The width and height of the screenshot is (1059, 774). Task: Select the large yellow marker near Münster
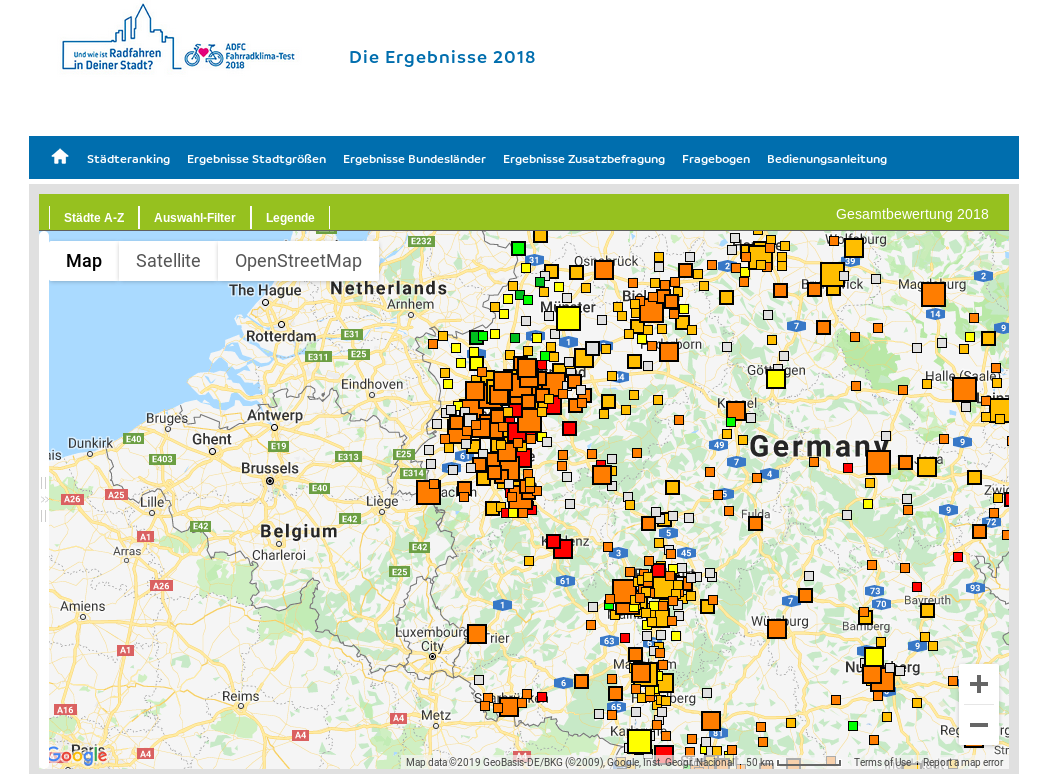coord(568,318)
